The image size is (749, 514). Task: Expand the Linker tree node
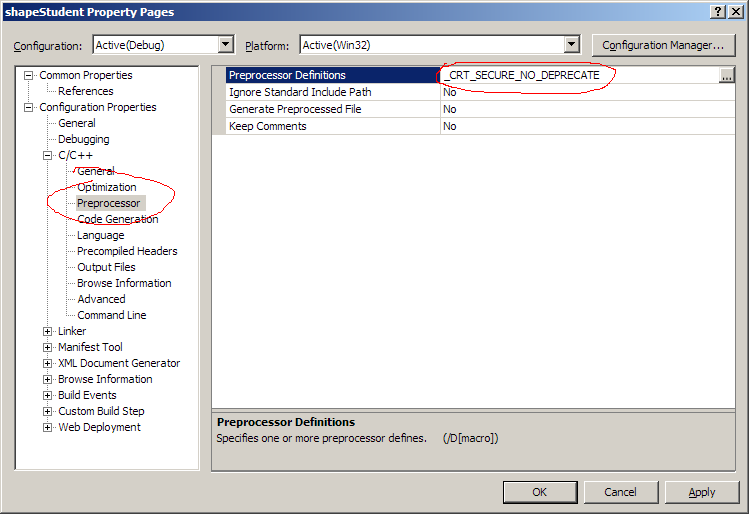point(48,331)
